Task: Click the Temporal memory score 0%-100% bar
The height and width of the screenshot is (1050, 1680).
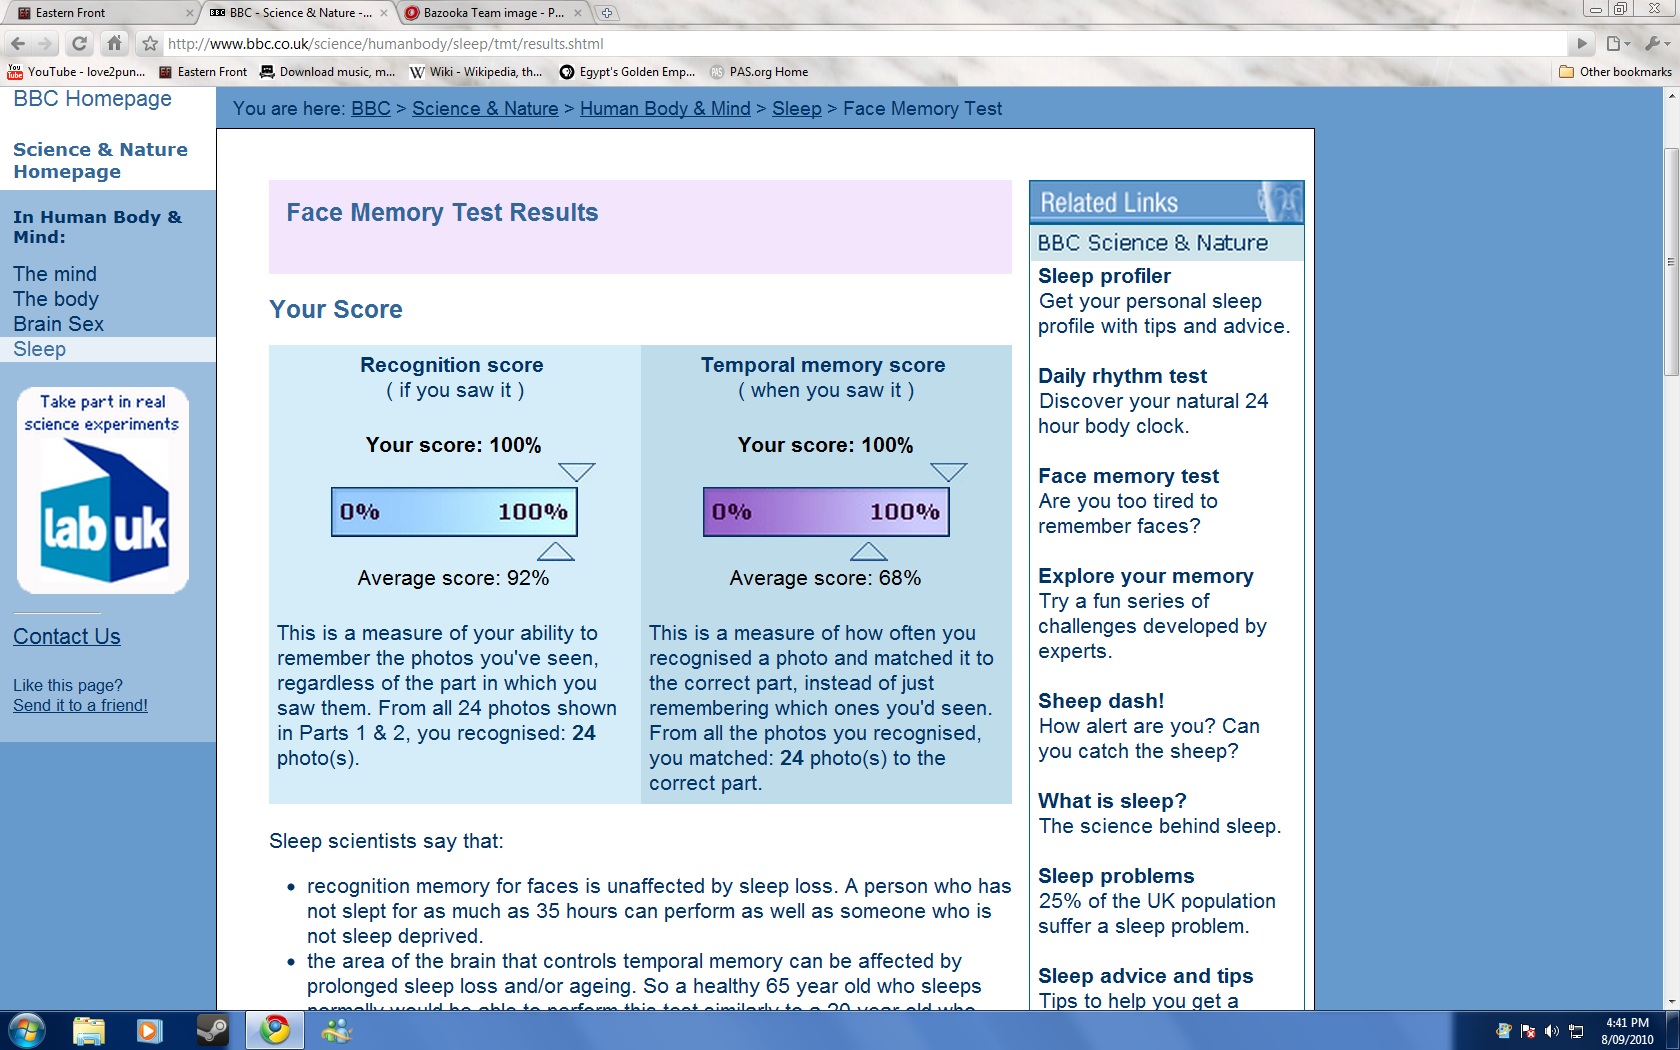Action: [826, 512]
